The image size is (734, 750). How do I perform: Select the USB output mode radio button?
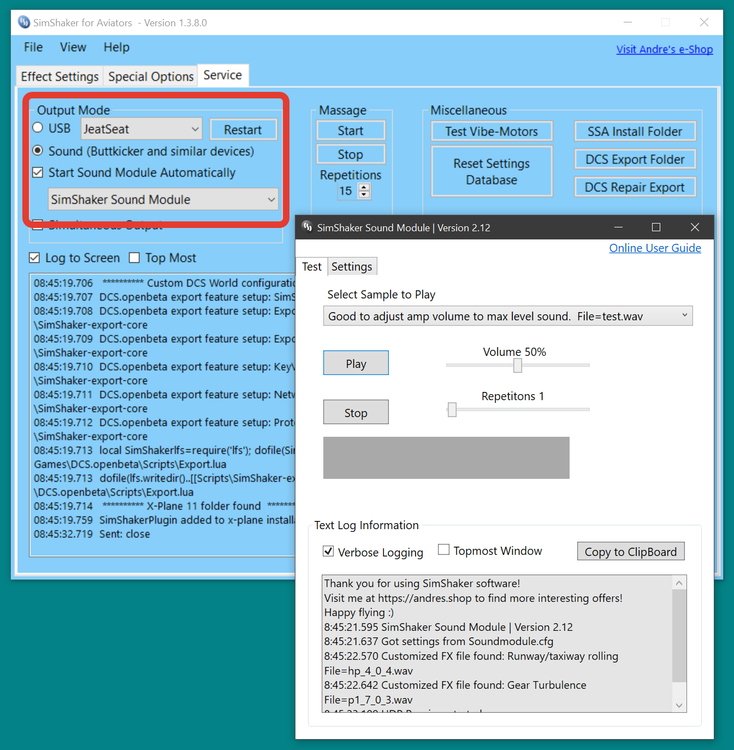(x=37, y=128)
